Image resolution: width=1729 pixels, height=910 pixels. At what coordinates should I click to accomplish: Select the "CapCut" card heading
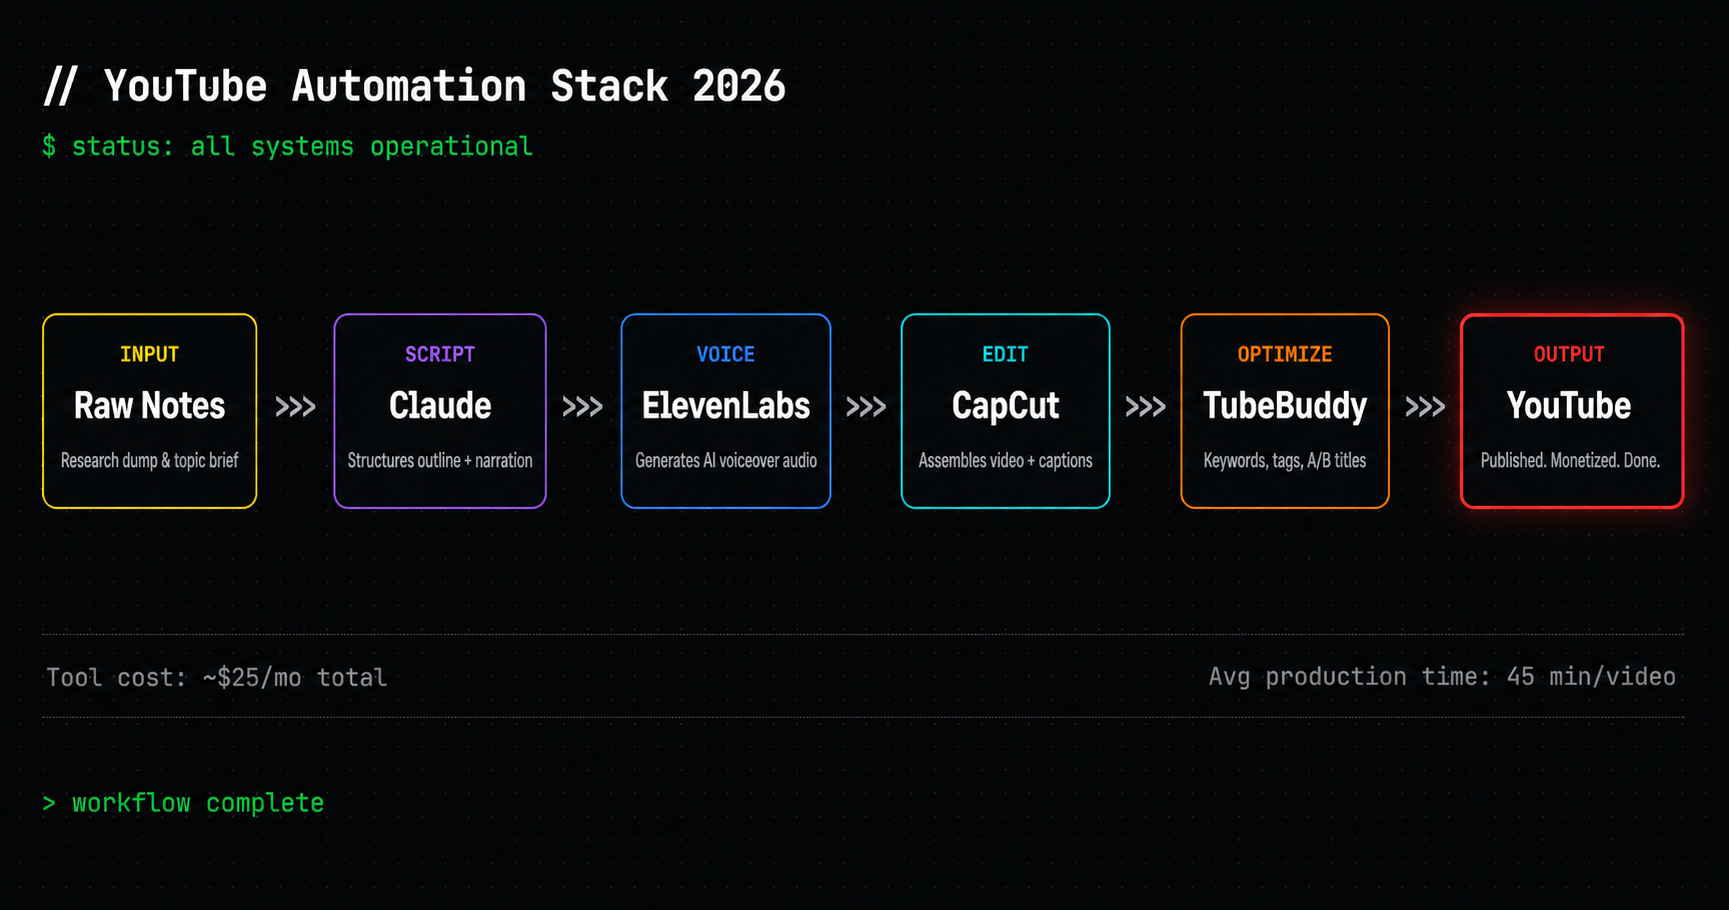(x=1005, y=405)
